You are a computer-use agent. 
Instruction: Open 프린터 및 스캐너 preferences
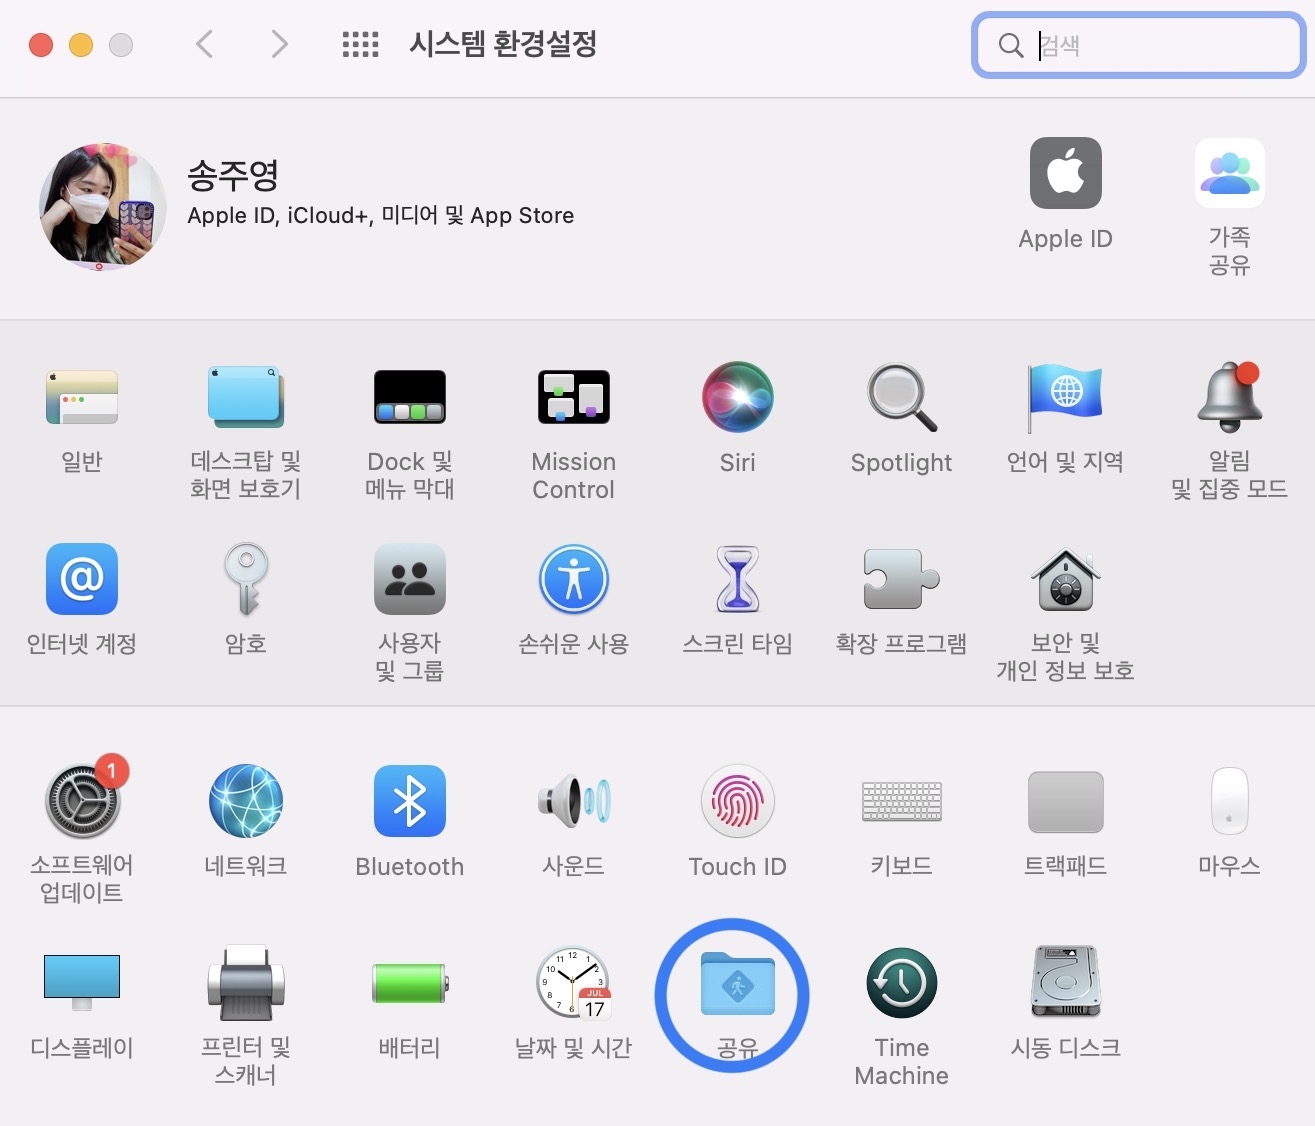coord(246,982)
